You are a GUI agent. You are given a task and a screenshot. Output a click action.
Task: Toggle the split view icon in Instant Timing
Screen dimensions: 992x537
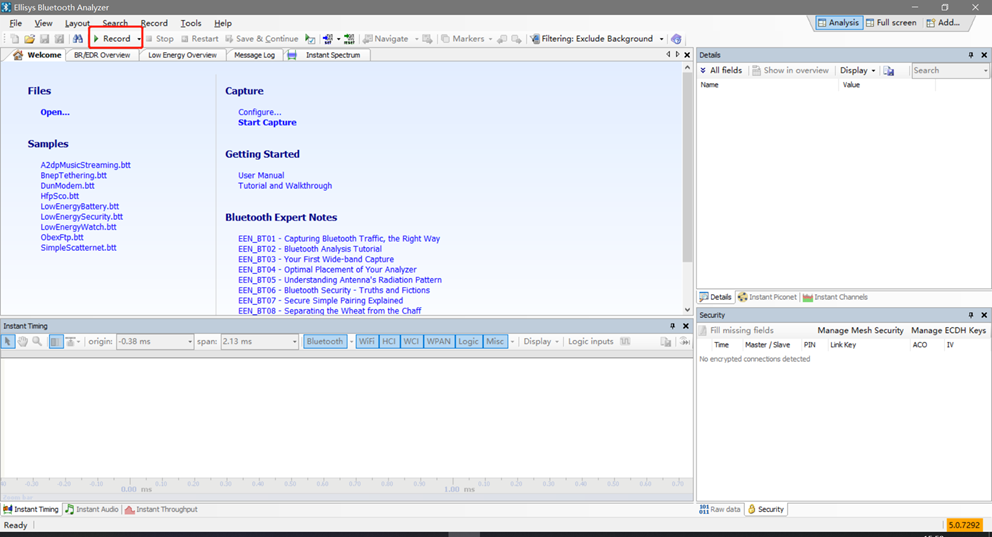point(56,342)
